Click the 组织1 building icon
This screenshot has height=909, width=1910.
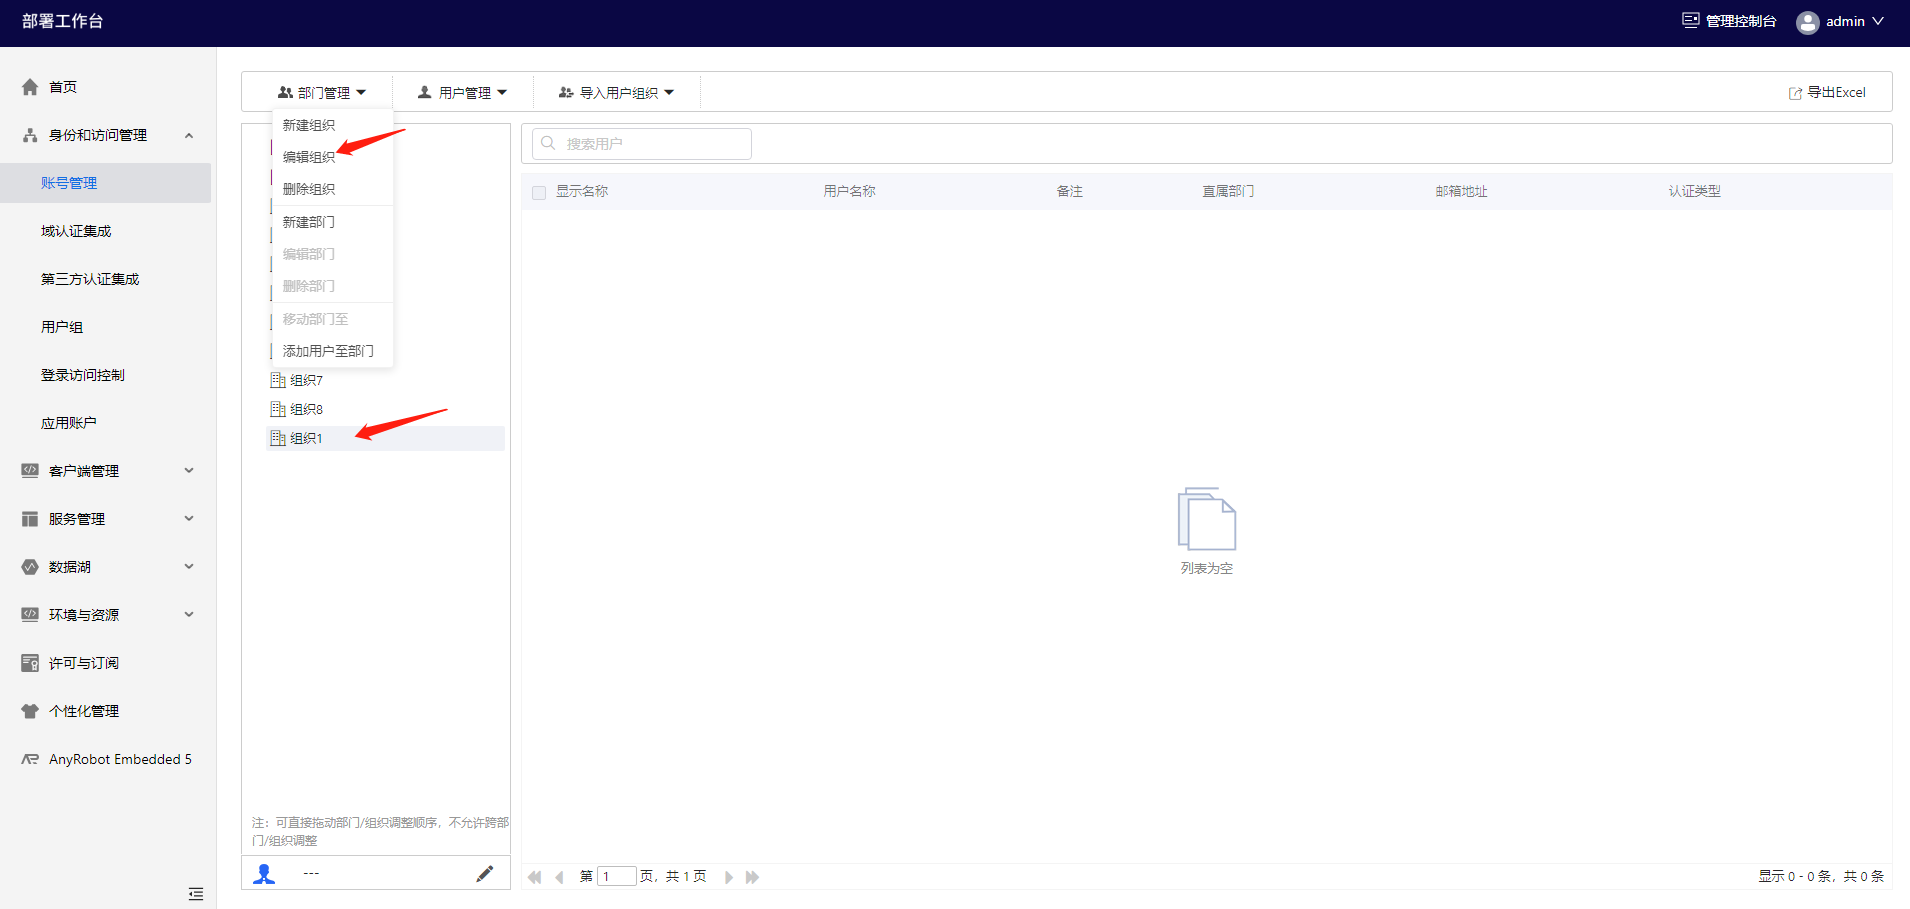coord(278,438)
